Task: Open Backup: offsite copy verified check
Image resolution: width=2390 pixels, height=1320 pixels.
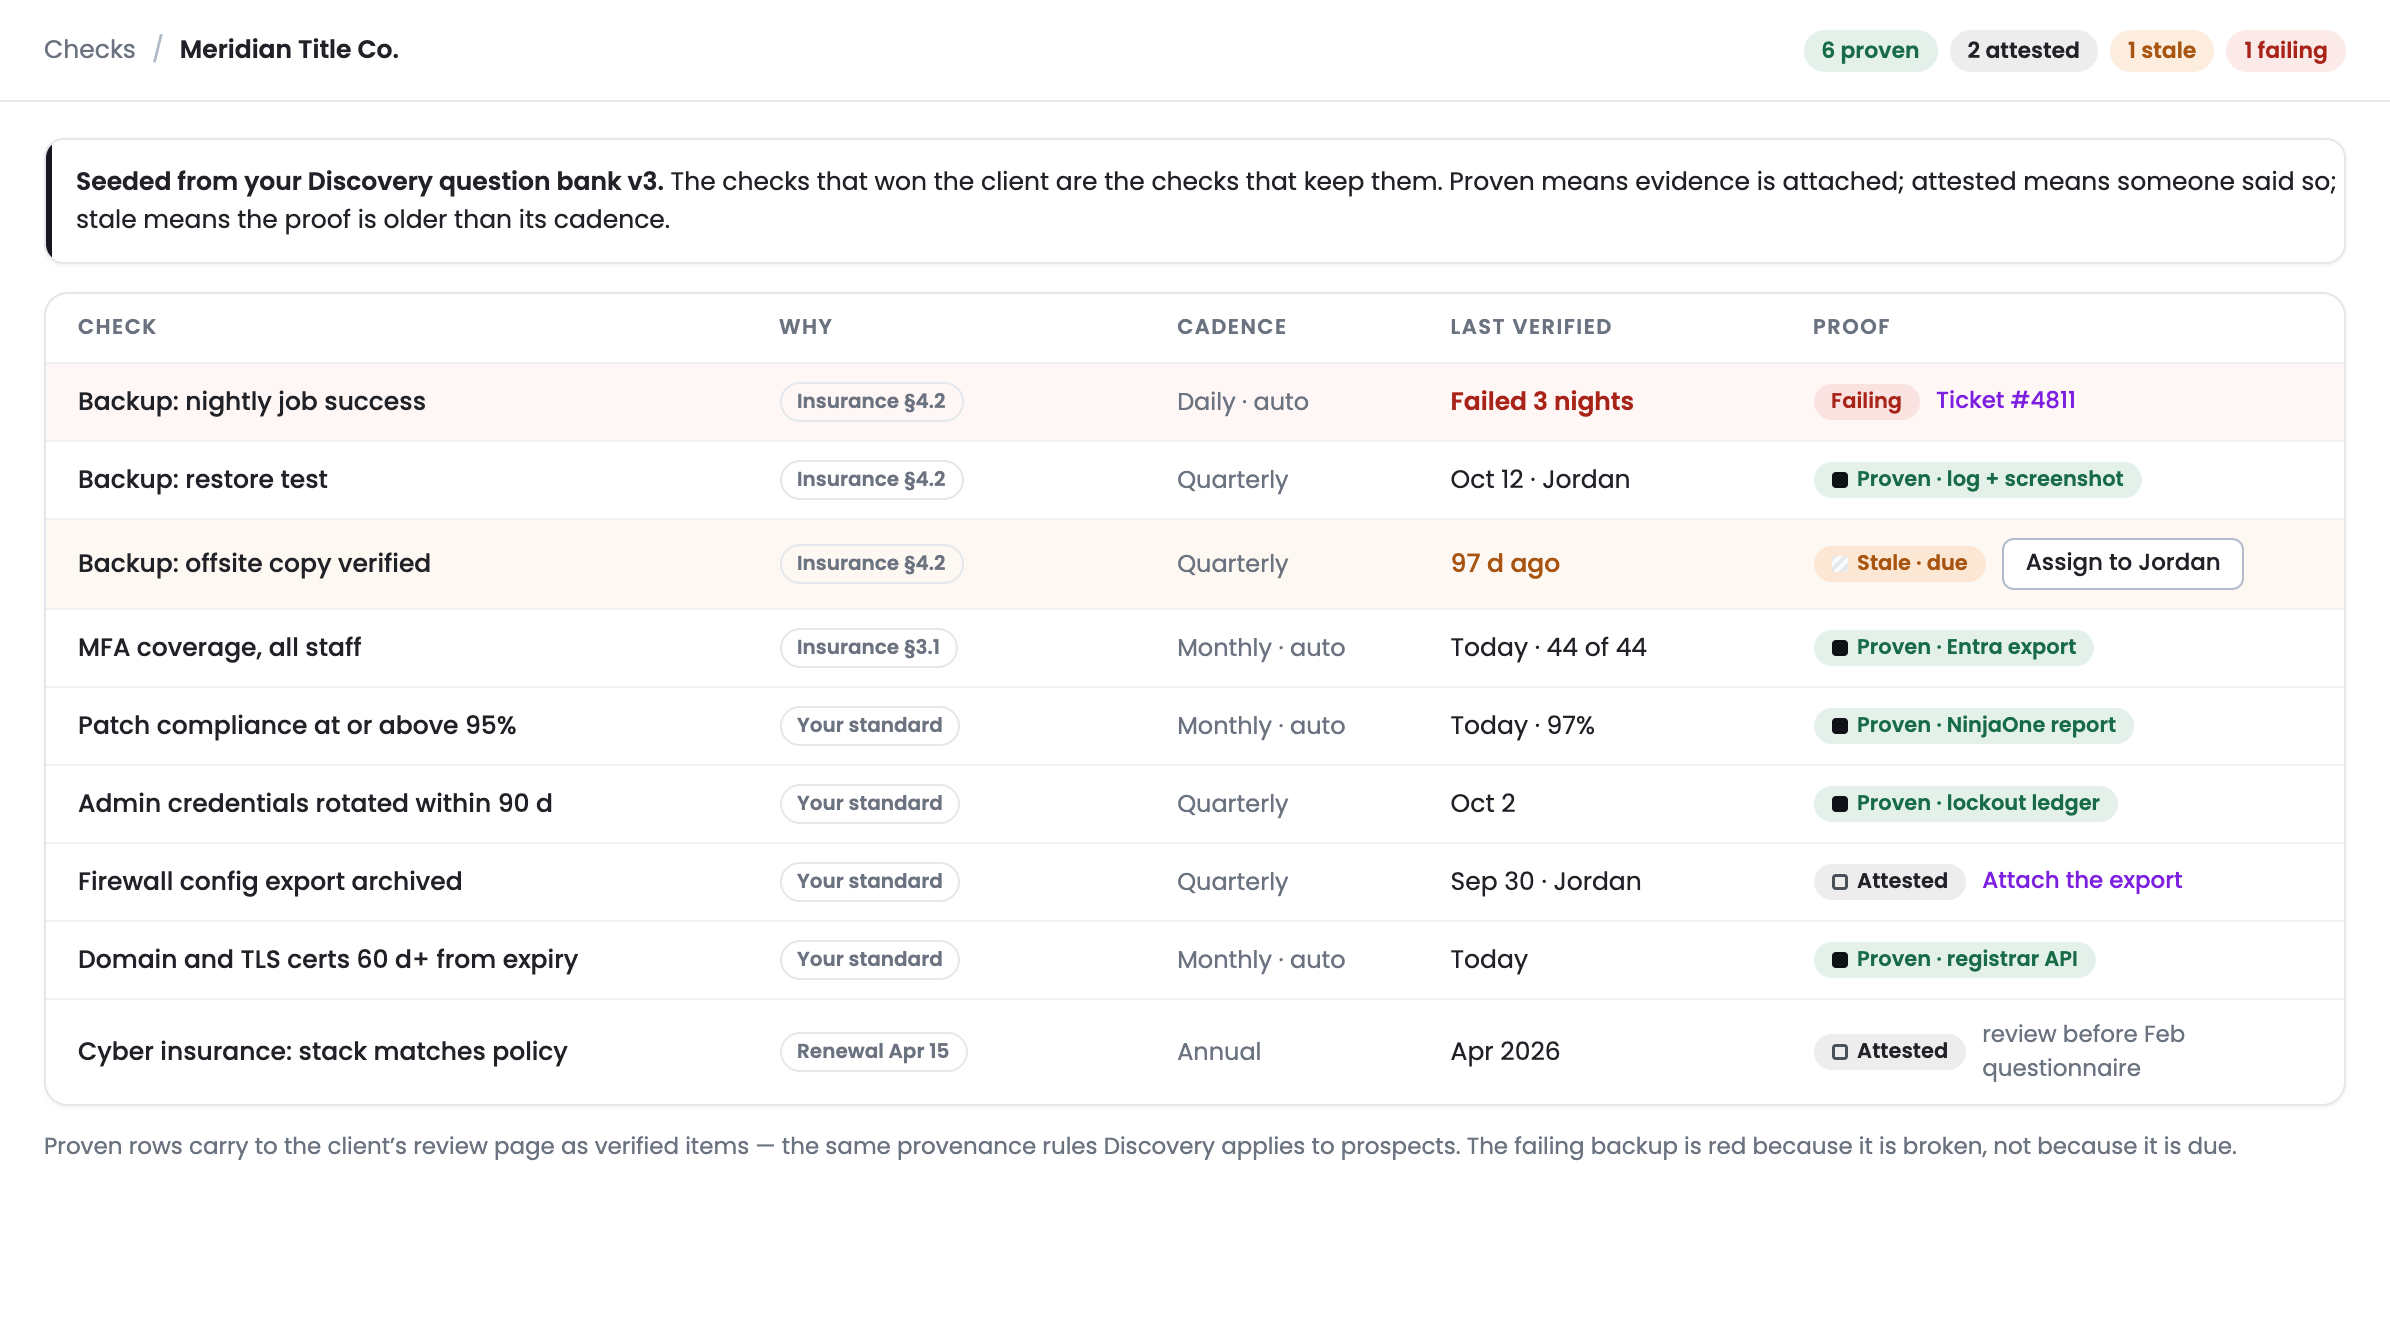Action: (x=254, y=563)
